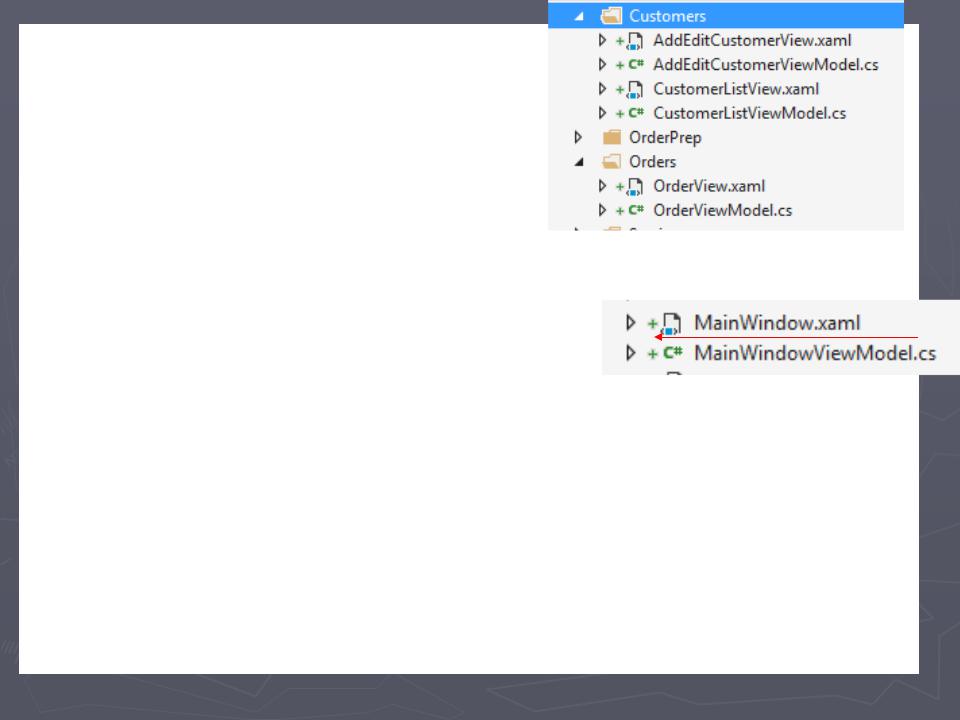Select AddEditCustomerView.xaml file name
960x720 pixels.
tap(752, 40)
